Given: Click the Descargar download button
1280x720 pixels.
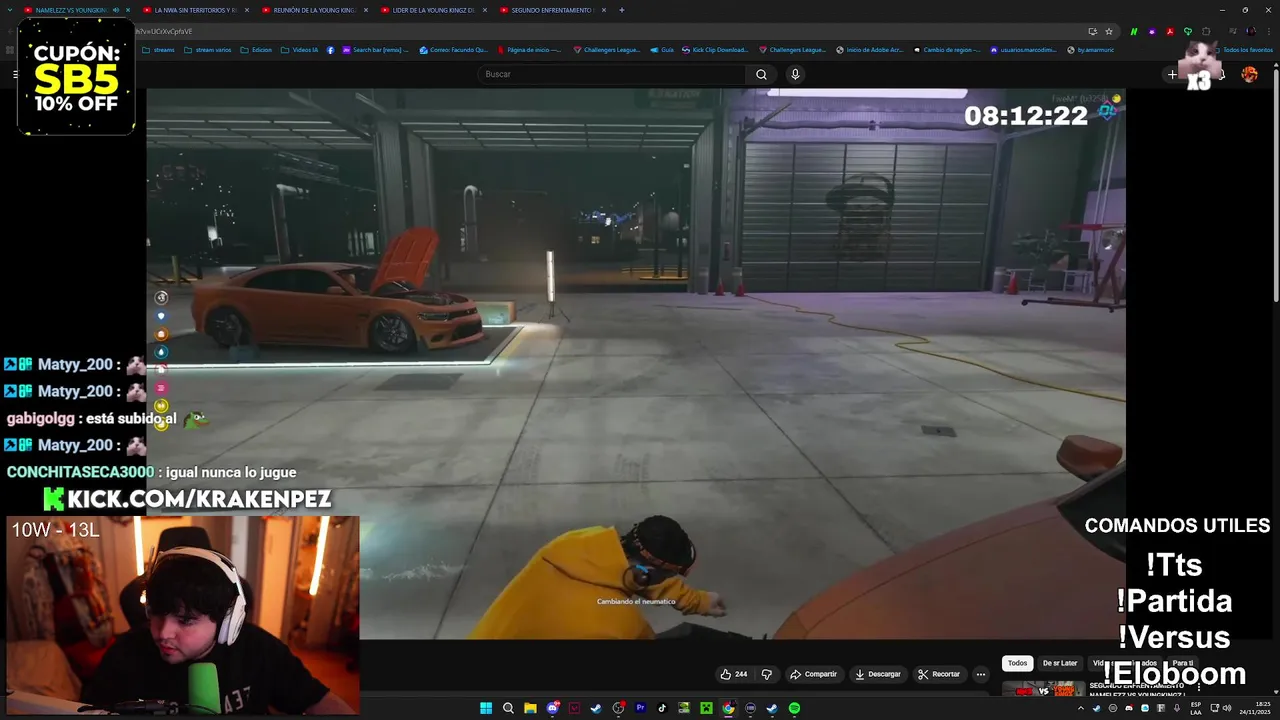Looking at the screenshot, I should point(877,674).
